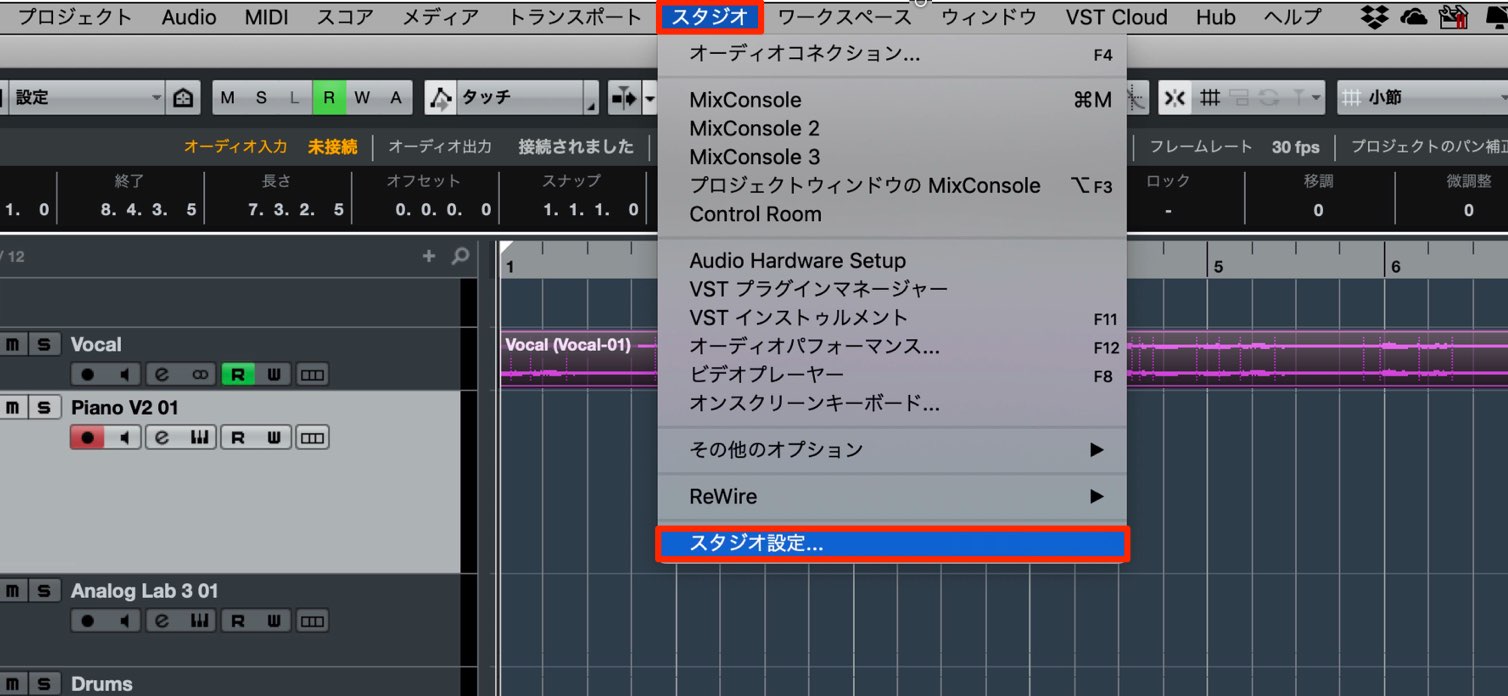Mute the Piano V2 01 track
The height and width of the screenshot is (696, 1508).
[13, 407]
